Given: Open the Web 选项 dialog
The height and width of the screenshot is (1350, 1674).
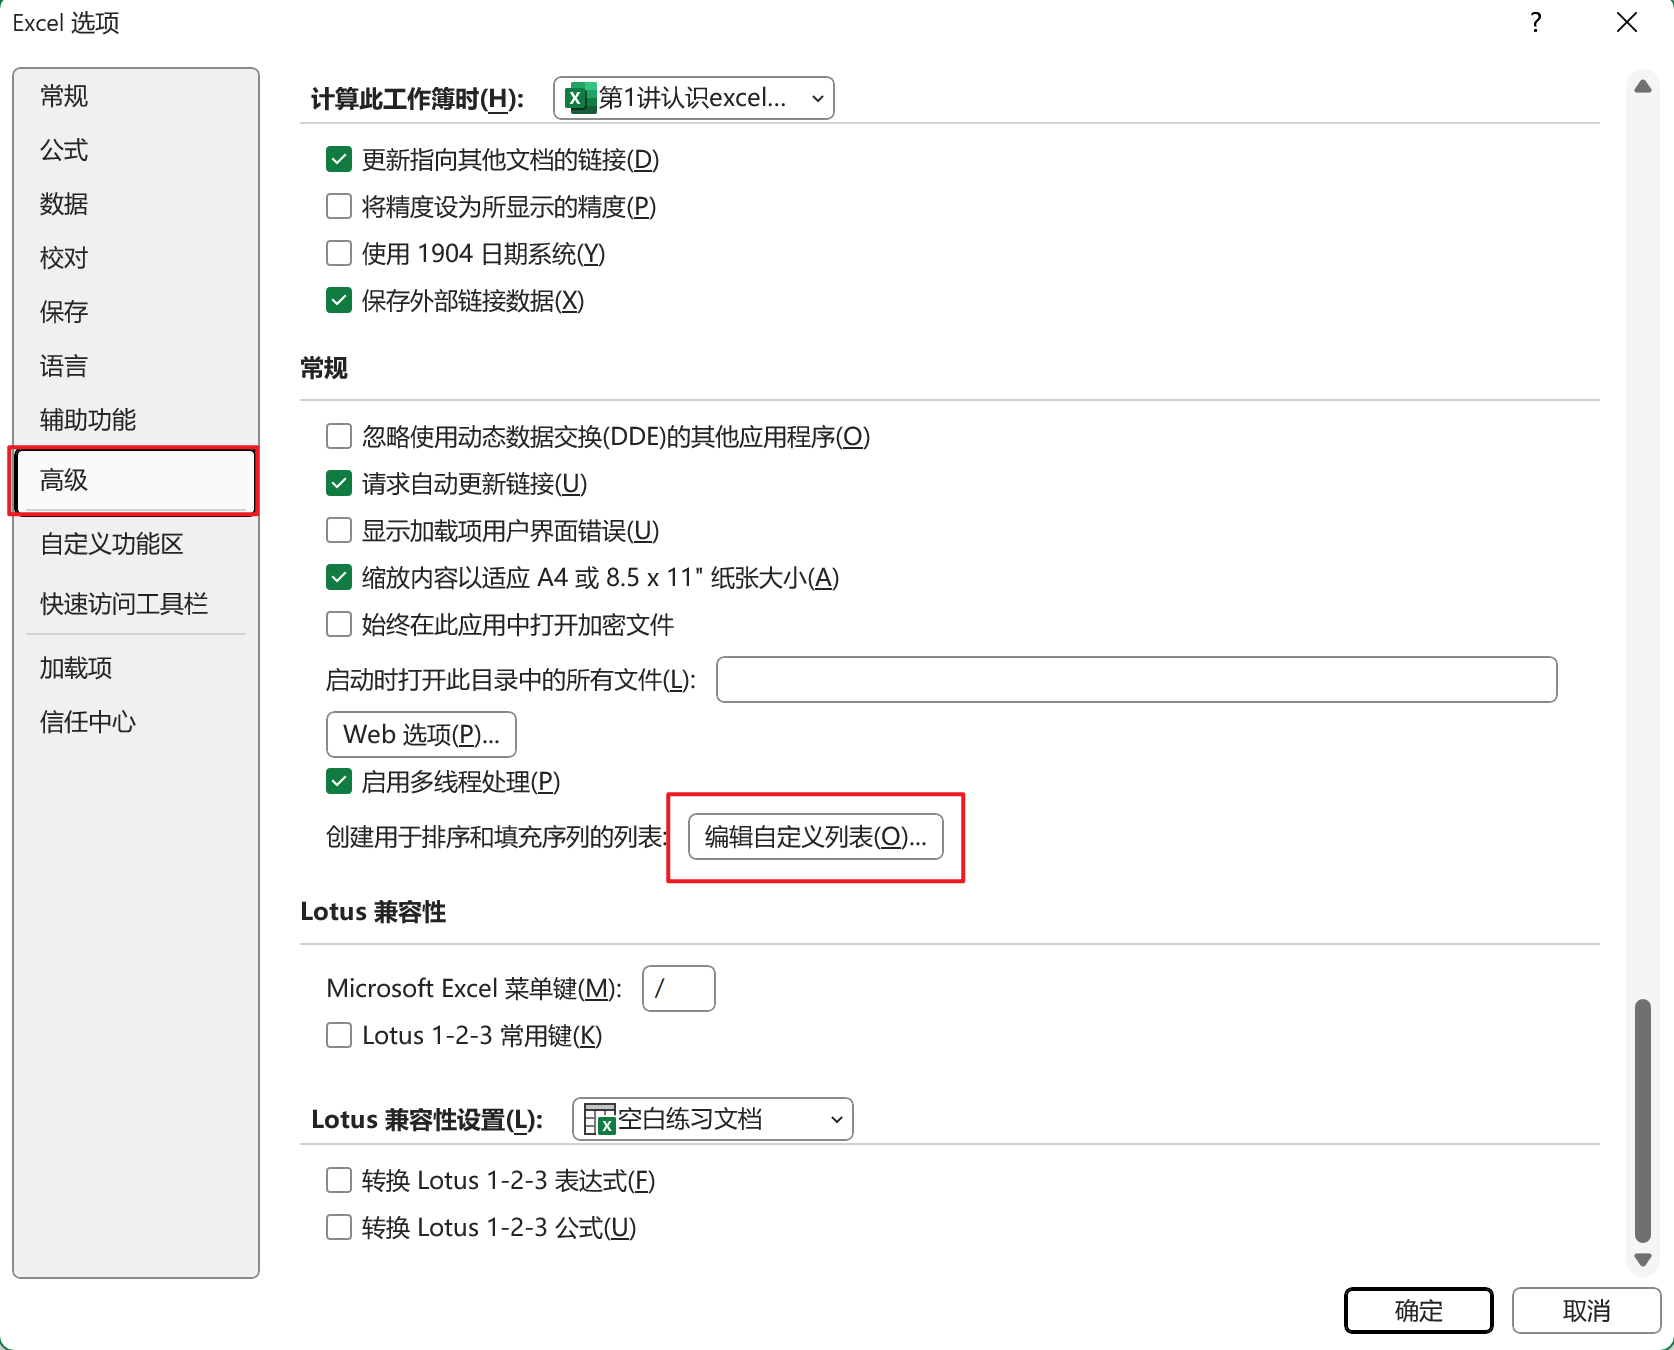Looking at the screenshot, I should (420, 733).
